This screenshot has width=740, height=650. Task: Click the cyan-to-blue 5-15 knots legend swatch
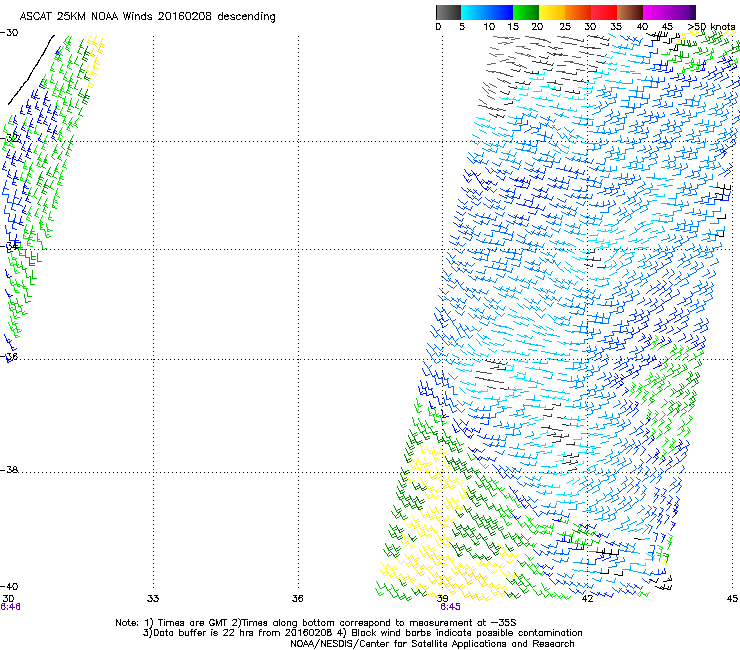pos(487,12)
